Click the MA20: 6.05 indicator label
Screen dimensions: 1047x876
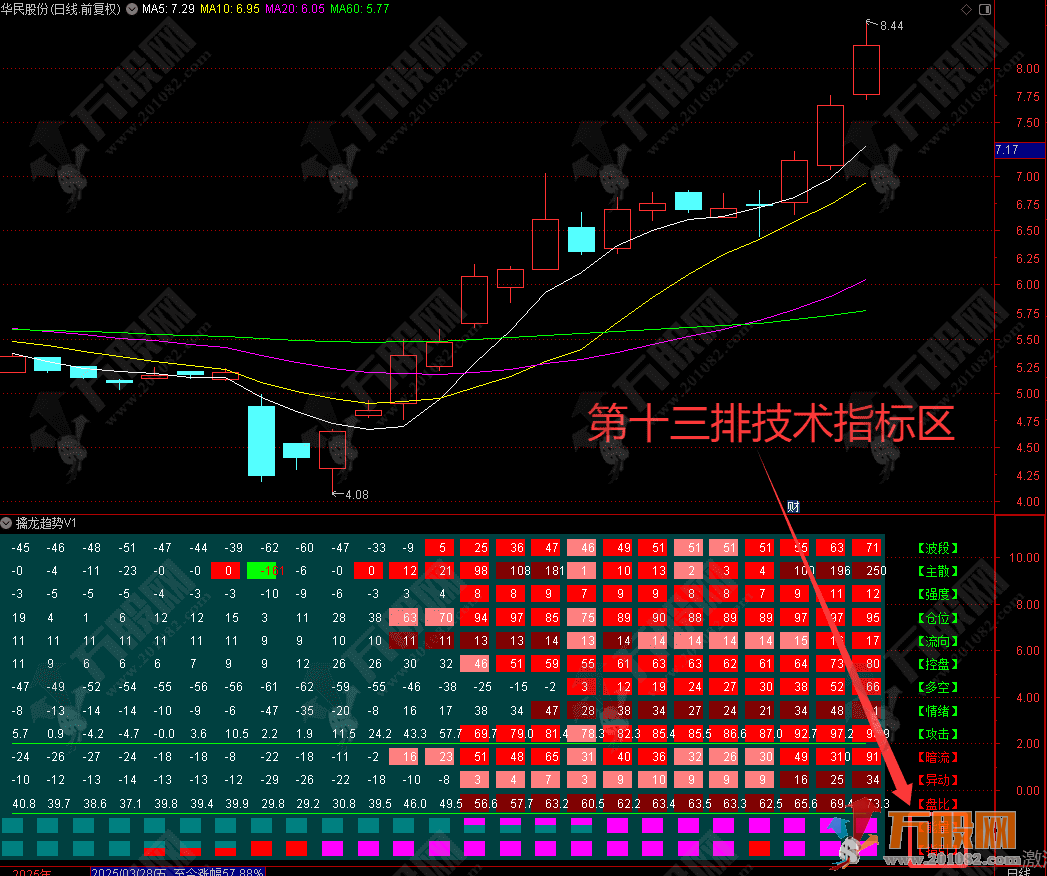click(294, 9)
